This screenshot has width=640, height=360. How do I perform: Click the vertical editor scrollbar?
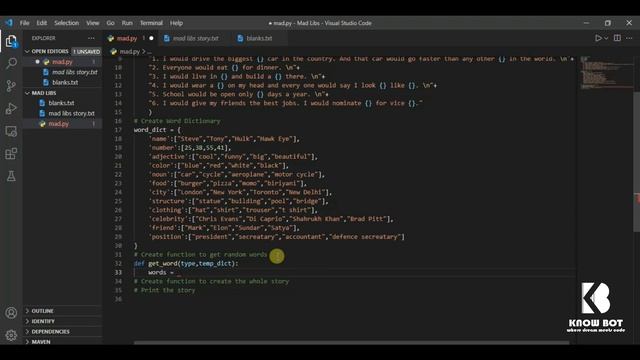point(636,161)
